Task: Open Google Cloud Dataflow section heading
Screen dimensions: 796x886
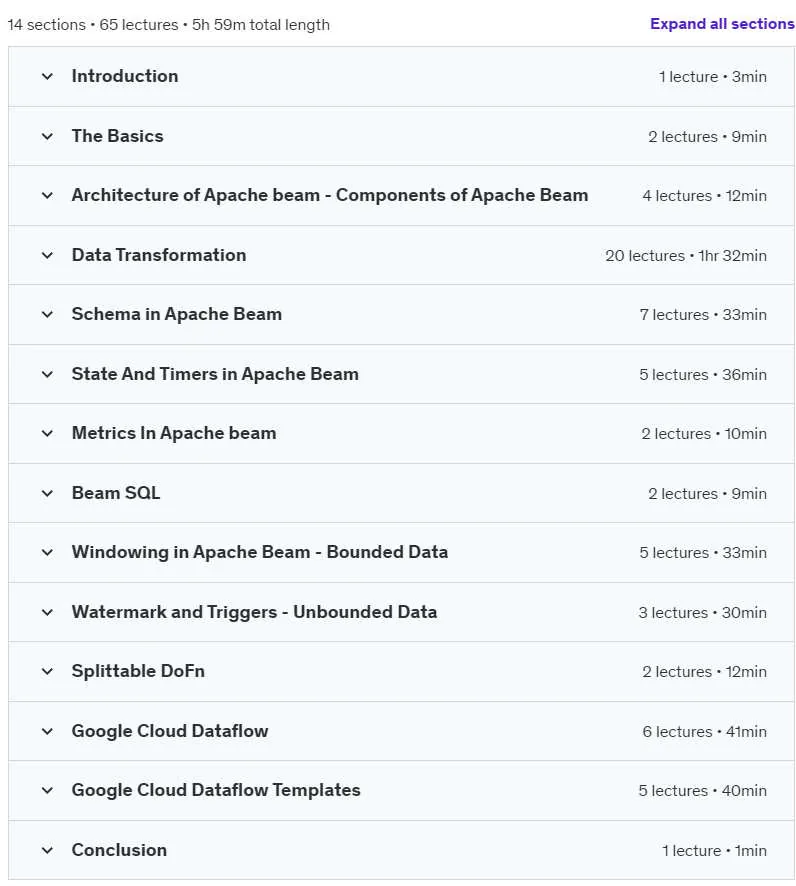Action: coord(170,731)
